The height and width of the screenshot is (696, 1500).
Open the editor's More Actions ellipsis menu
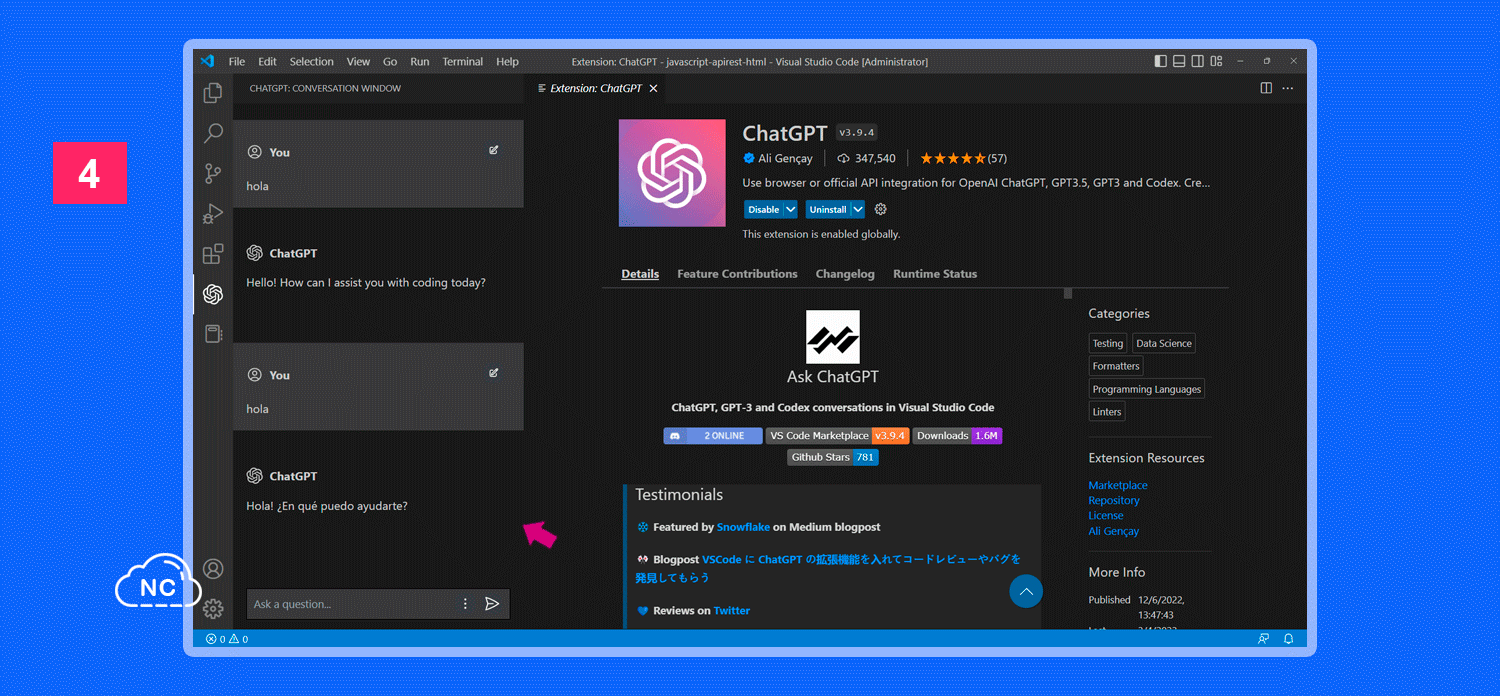pyautogui.click(x=1288, y=88)
